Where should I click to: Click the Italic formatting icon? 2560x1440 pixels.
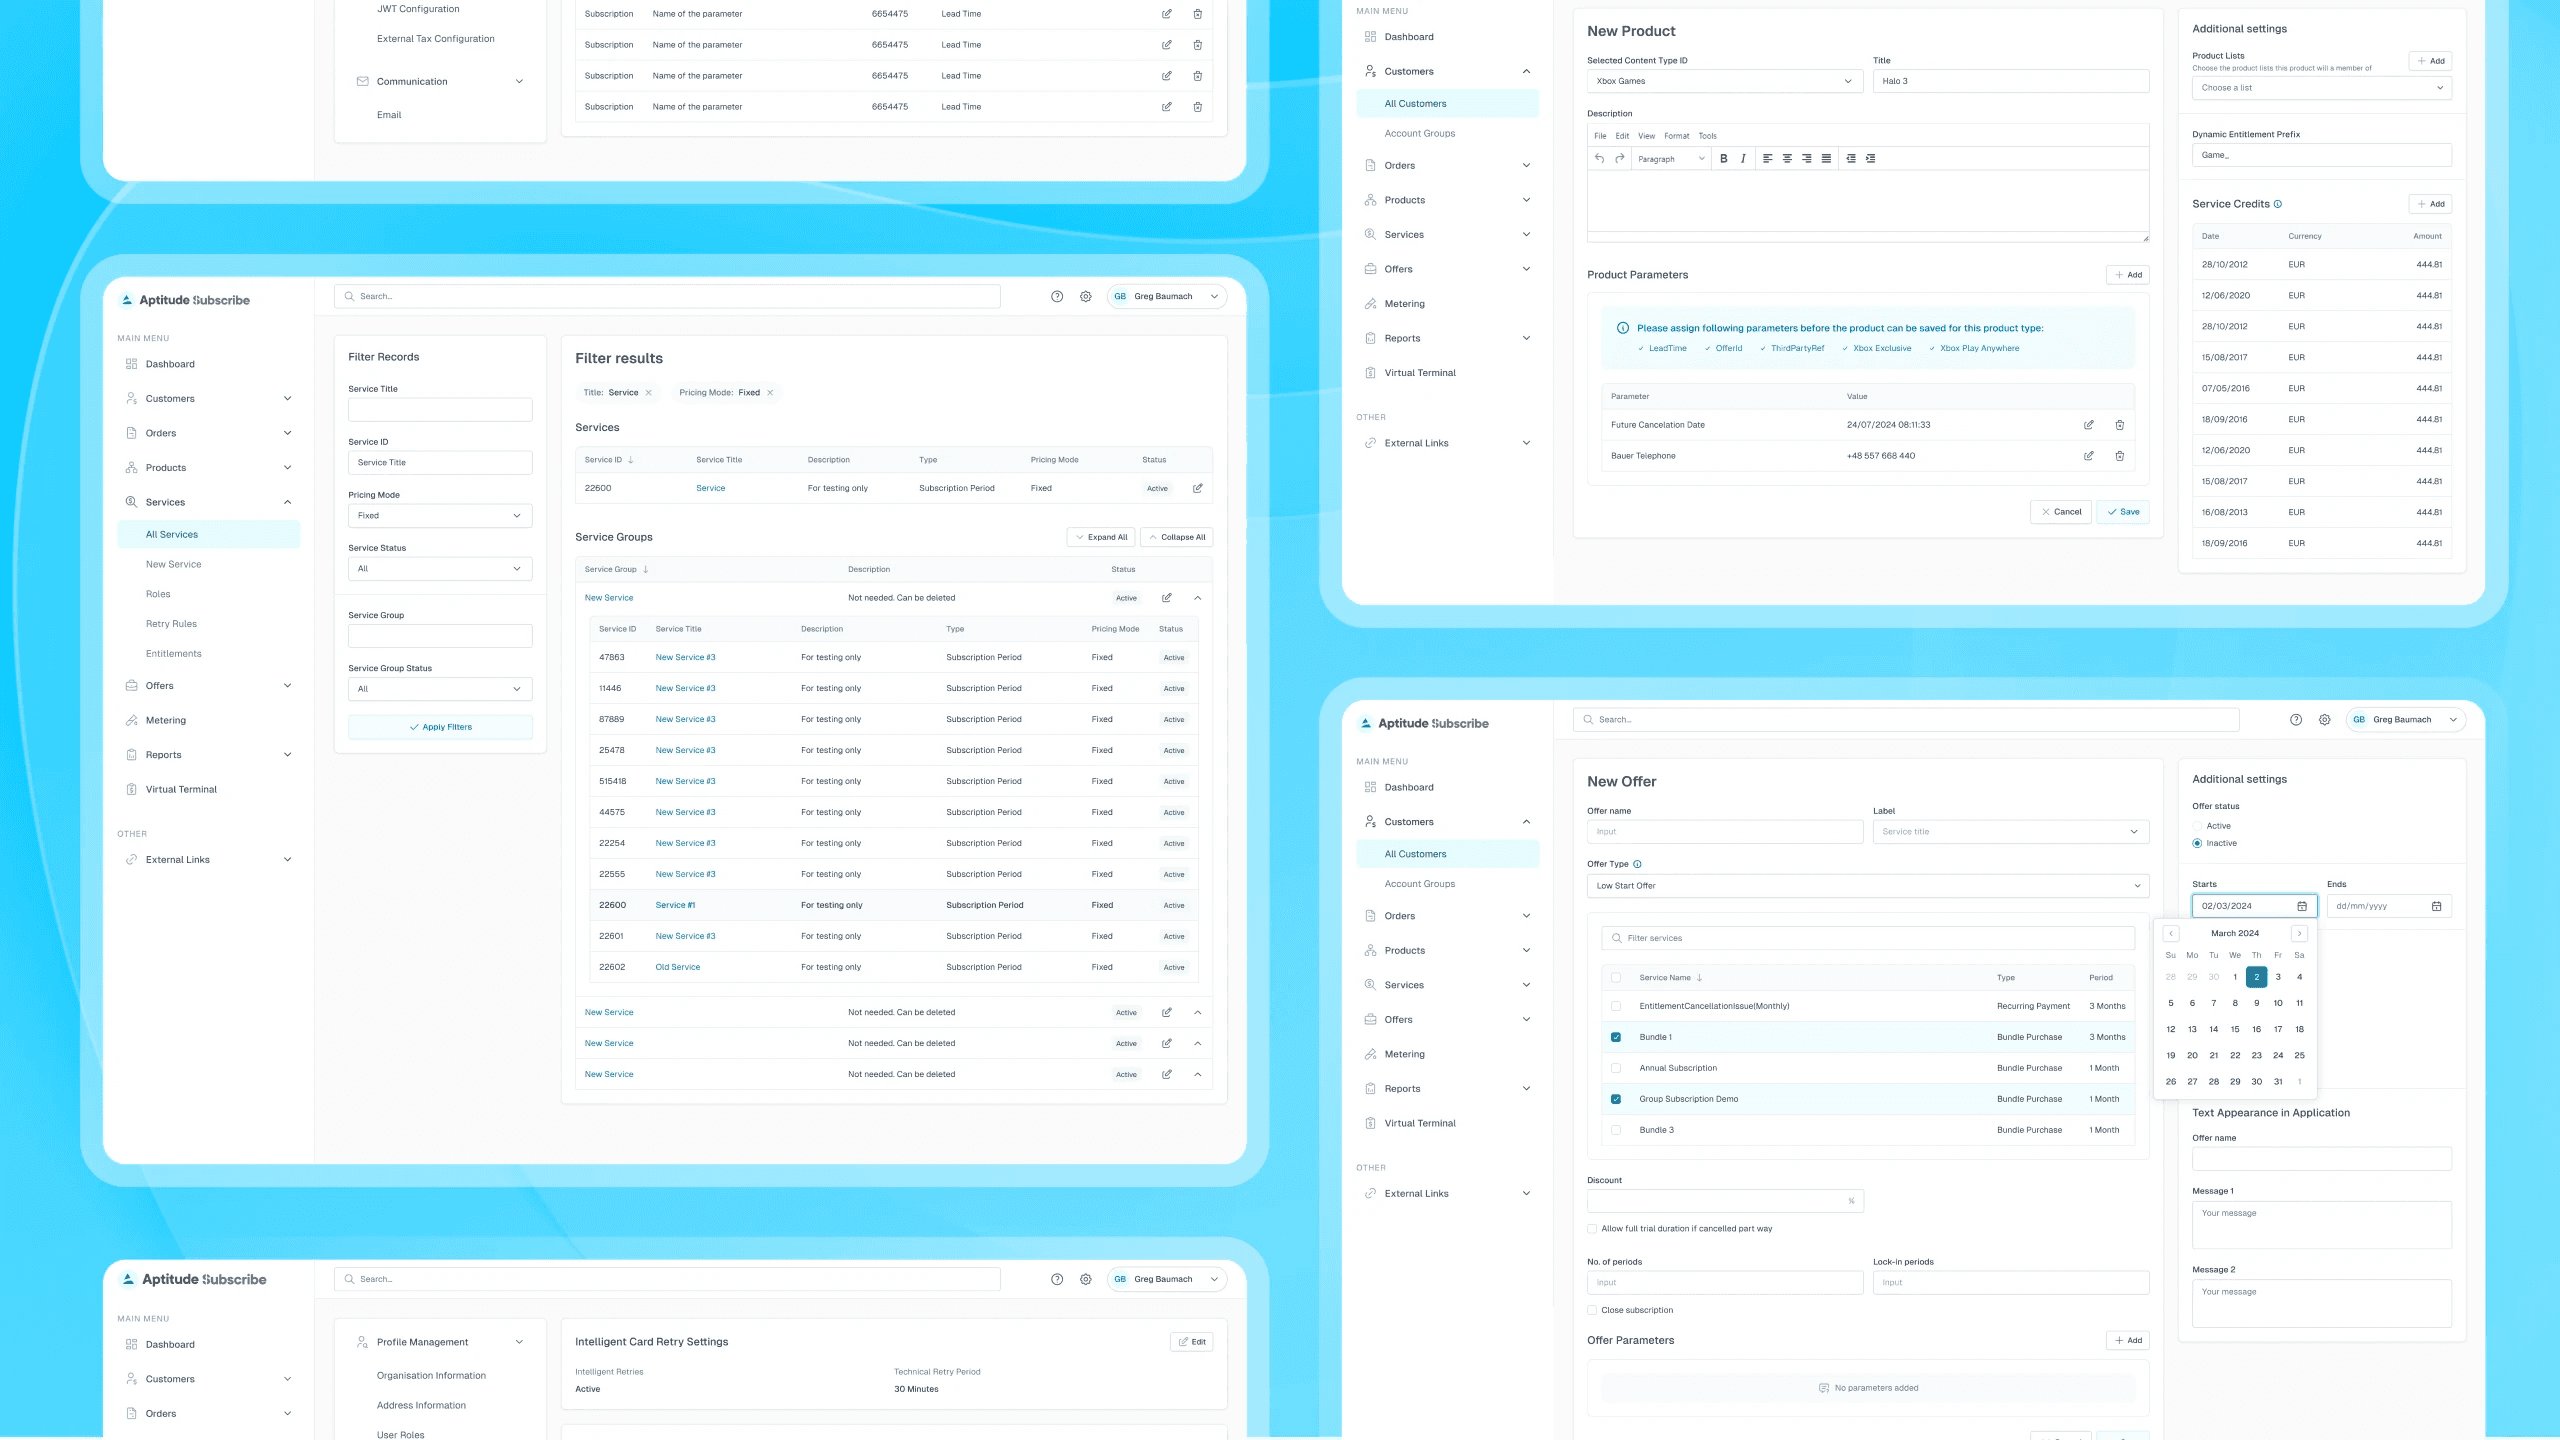(1743, 159)
